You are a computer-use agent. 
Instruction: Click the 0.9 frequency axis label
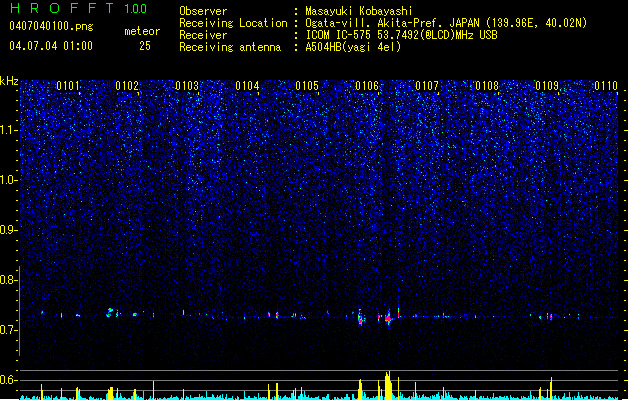(8, 230)
